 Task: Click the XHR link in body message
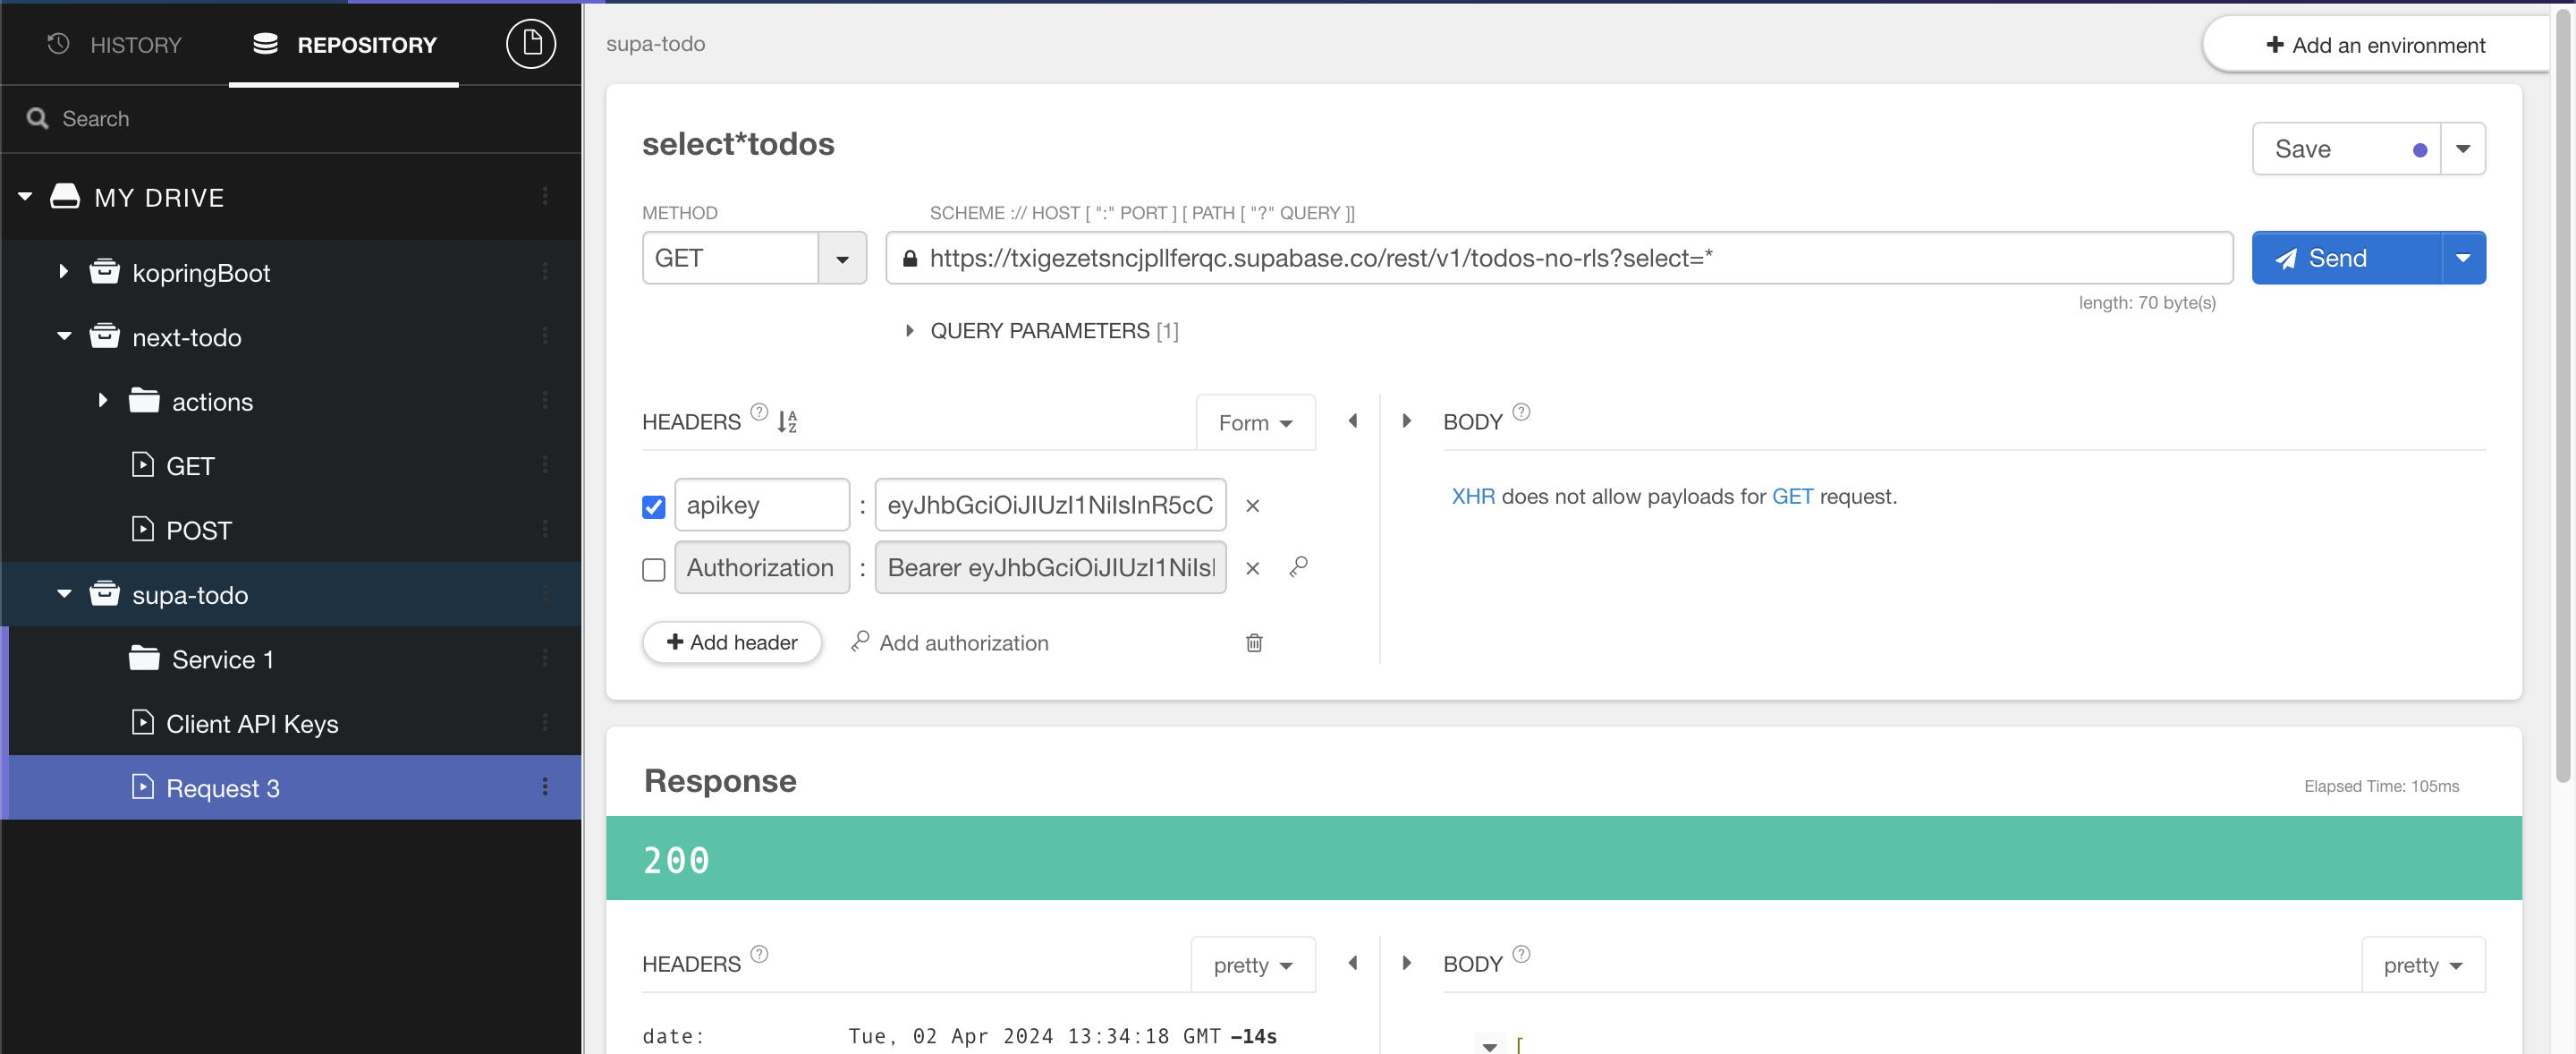point(1472,496)
